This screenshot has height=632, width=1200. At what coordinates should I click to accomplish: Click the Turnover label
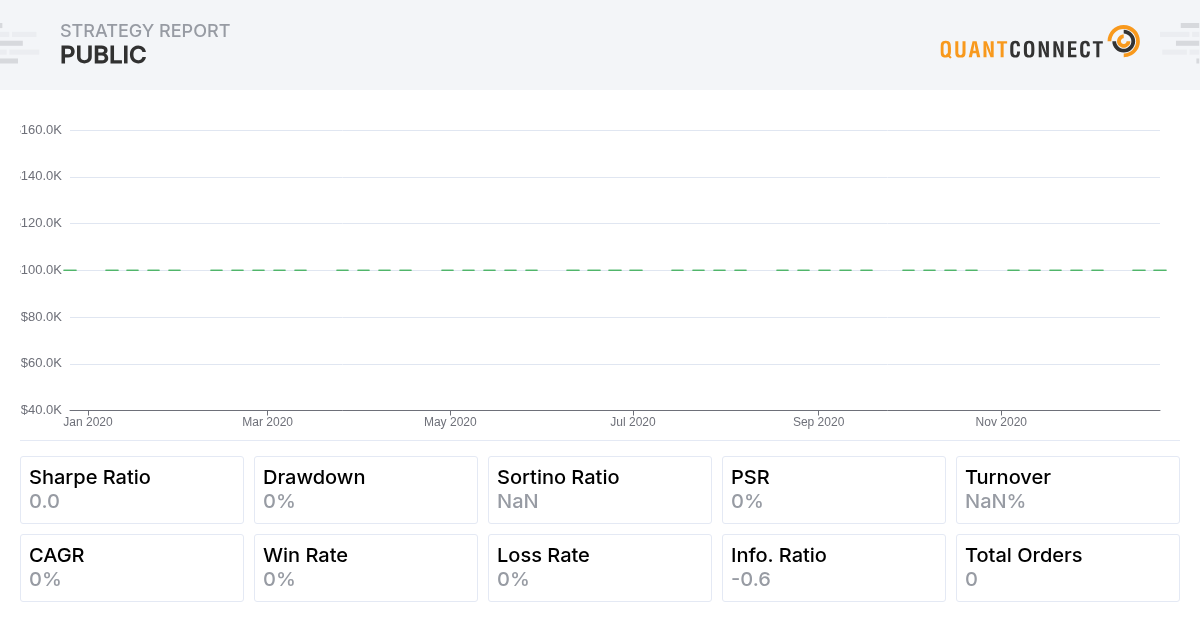click(x=1008, y=478)
